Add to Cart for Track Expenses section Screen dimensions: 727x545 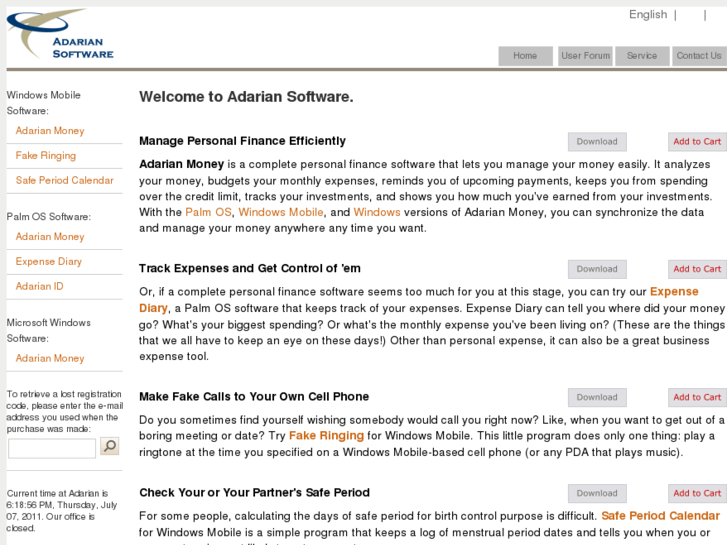(x=697, y=269)
